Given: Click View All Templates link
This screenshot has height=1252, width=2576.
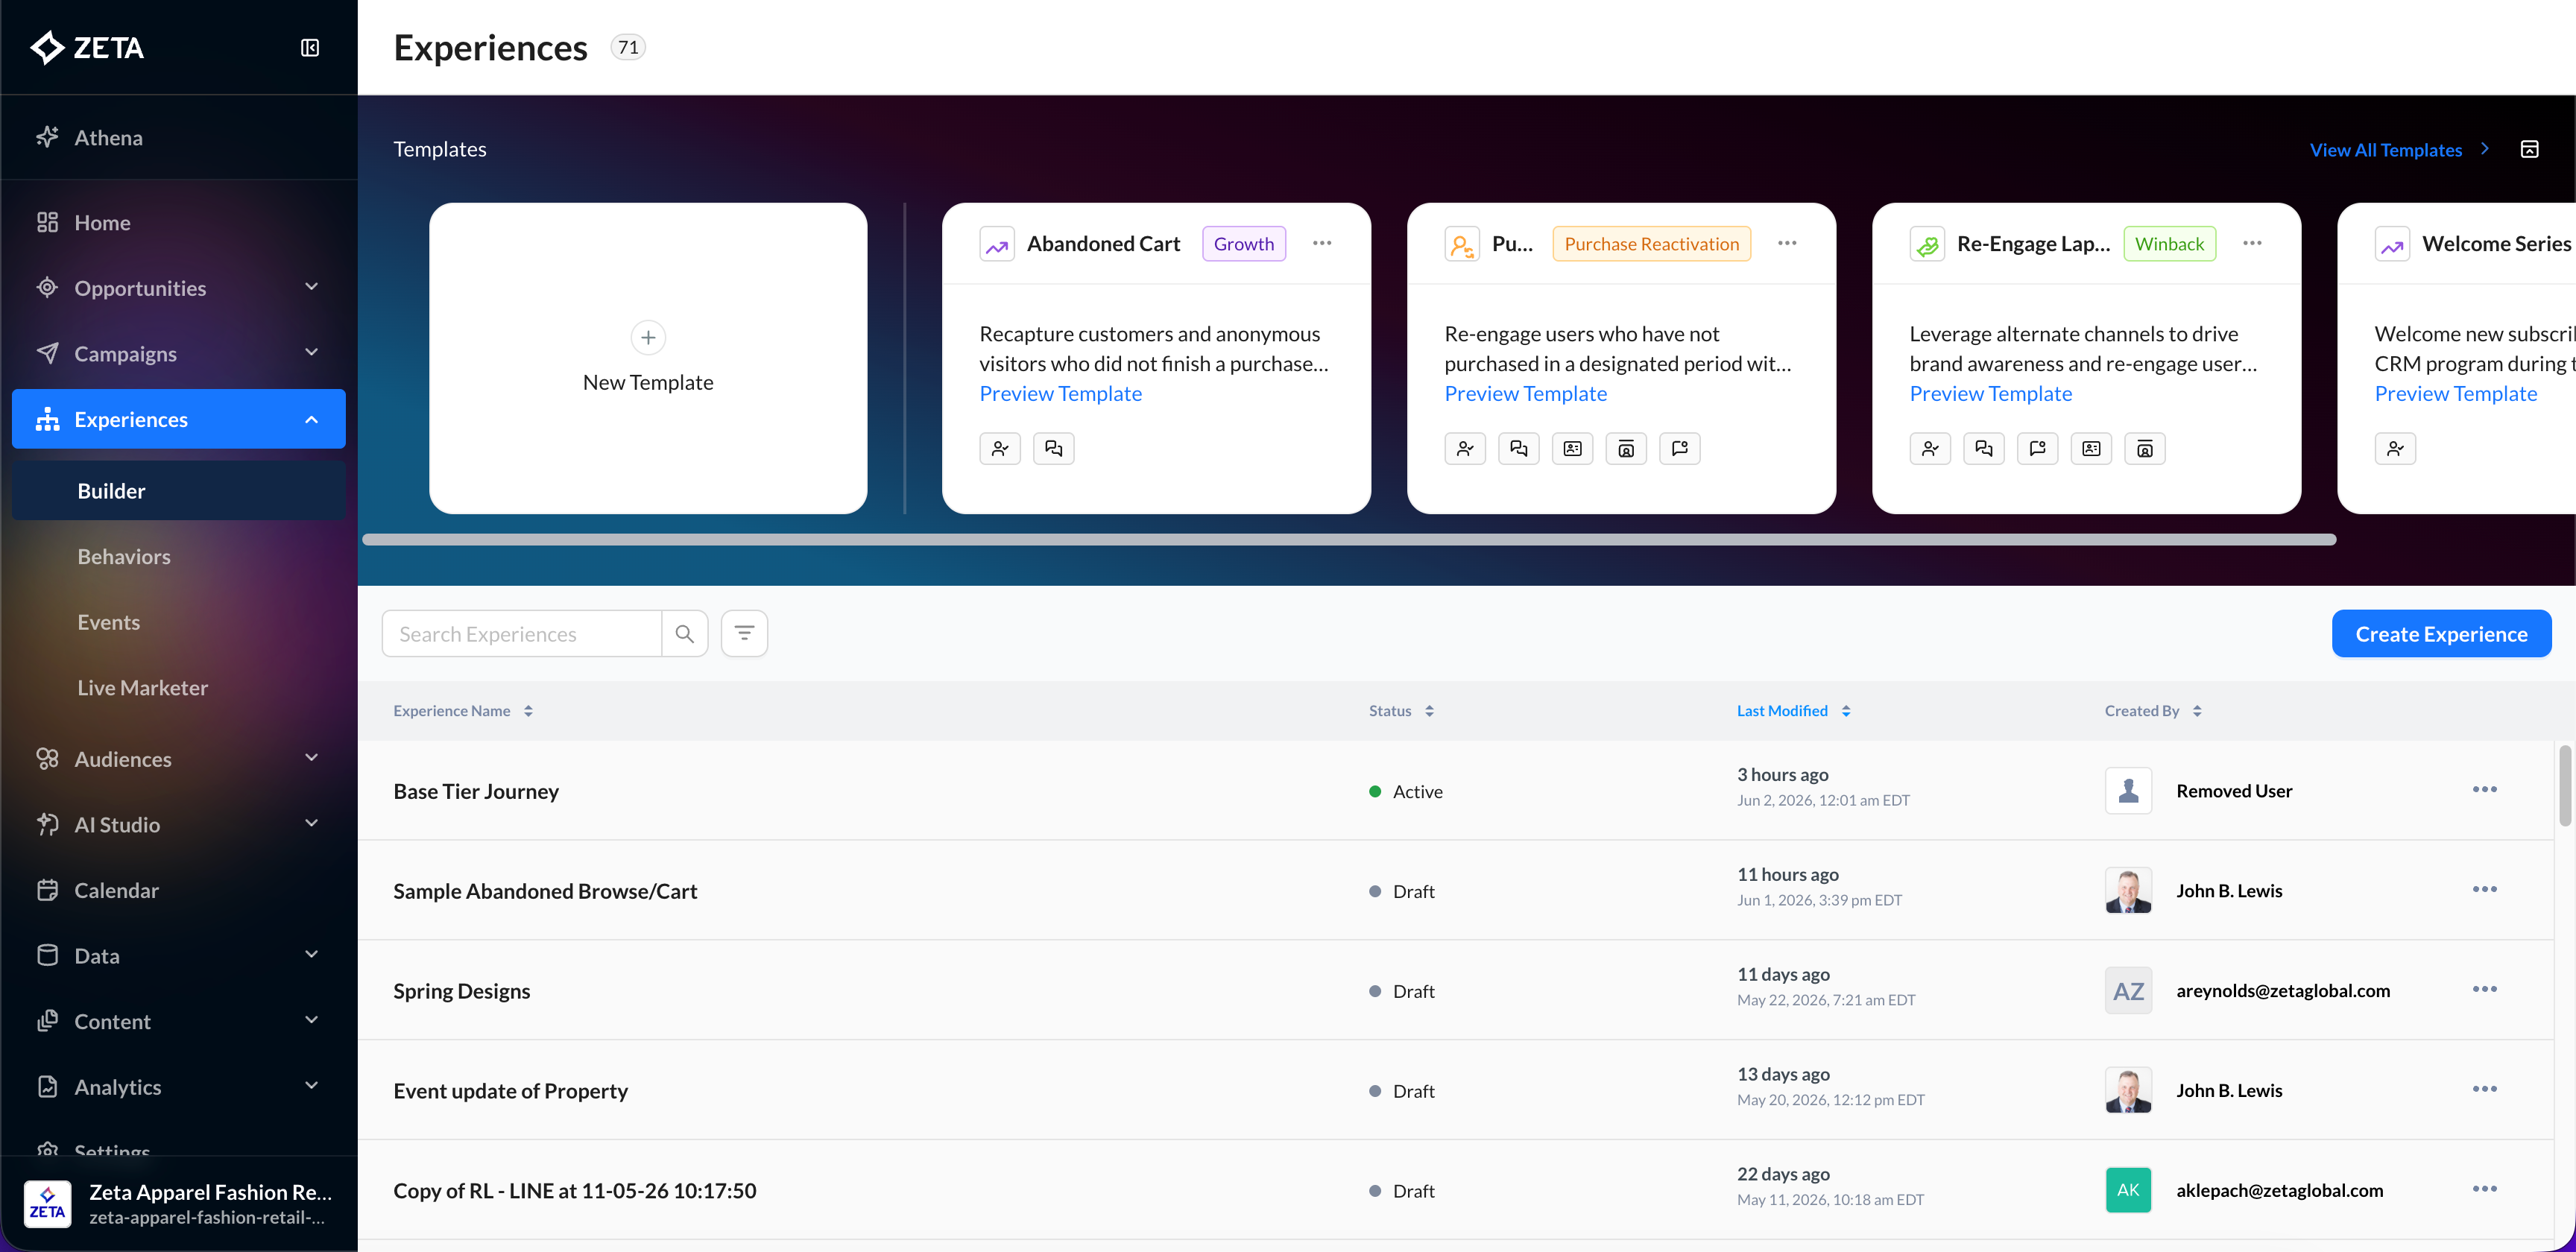Looking at the screenshot, I should tap(2386, 149).
